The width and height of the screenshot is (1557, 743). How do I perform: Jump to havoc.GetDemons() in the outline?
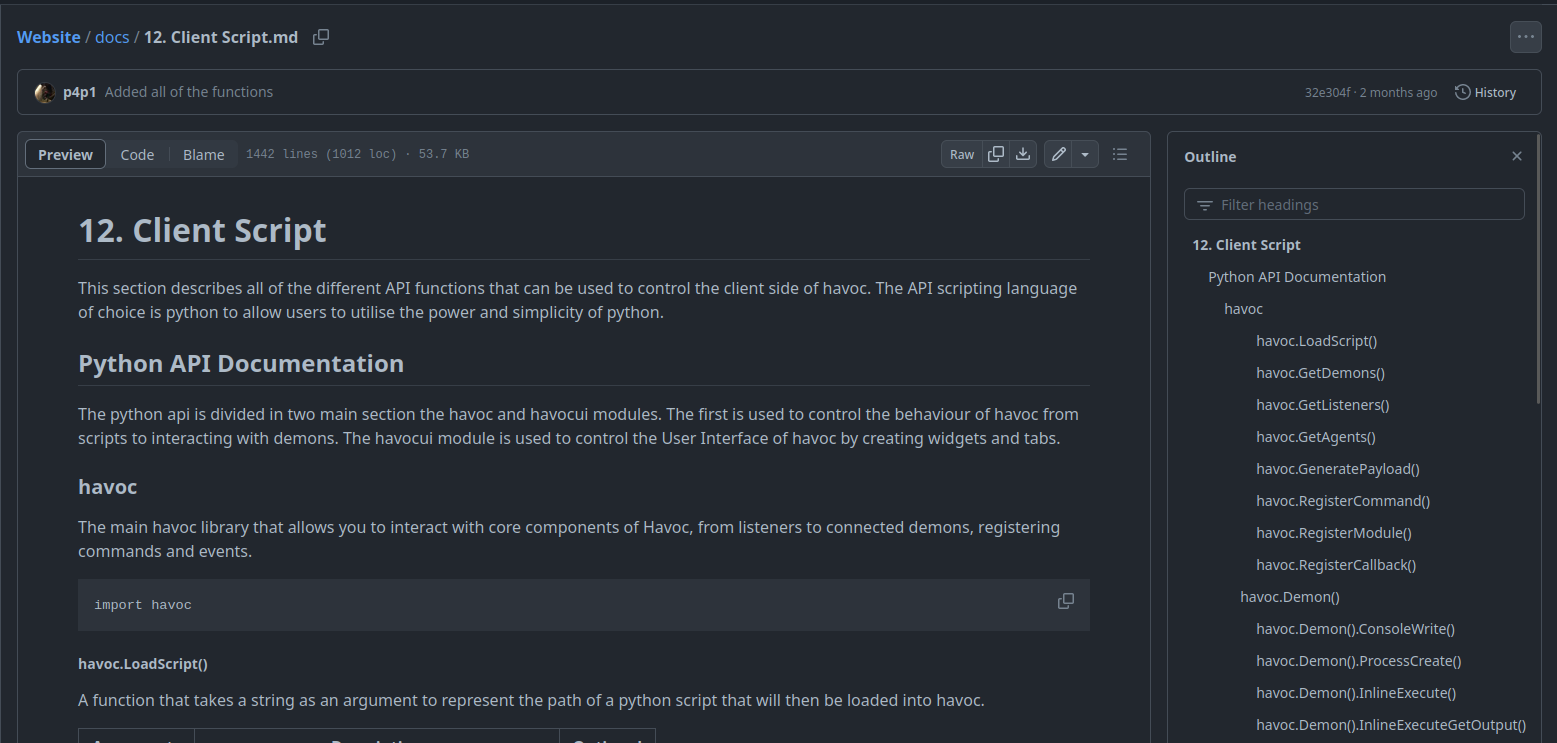coord(1320,373)
